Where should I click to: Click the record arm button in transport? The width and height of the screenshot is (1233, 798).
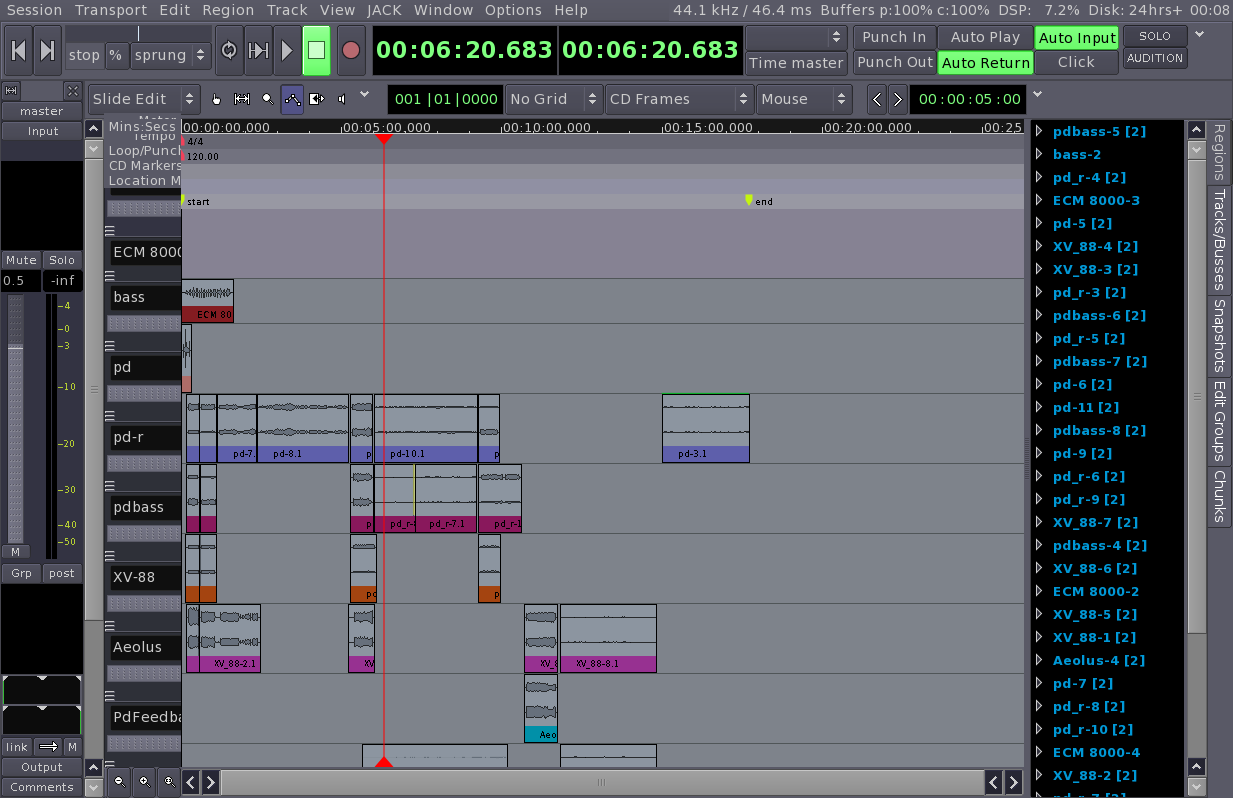tap(350, 50)
